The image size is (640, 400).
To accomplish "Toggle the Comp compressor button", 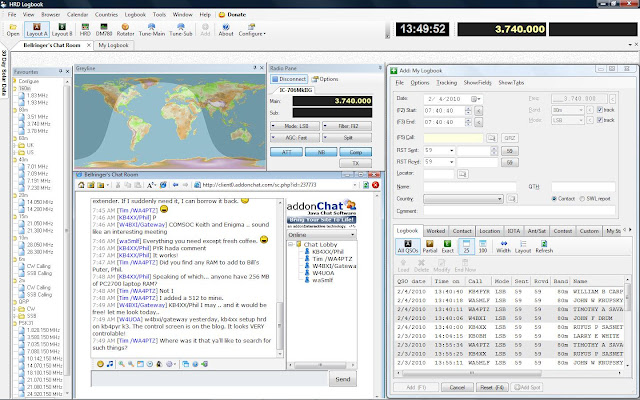I will tap(356, 152).
